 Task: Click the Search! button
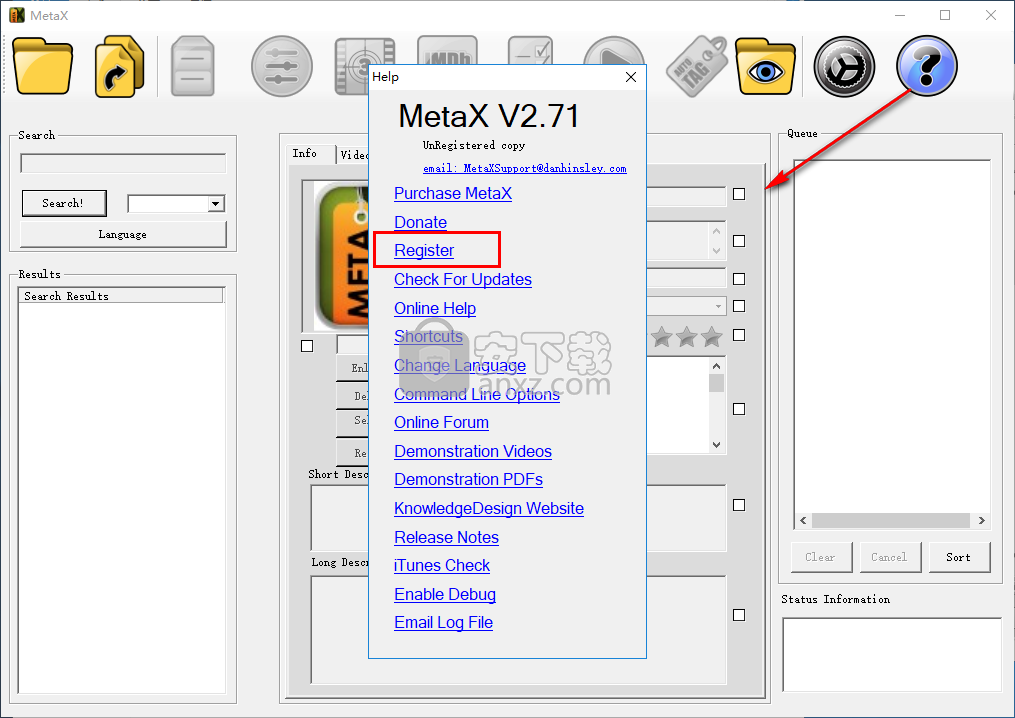tap(63, 203)
